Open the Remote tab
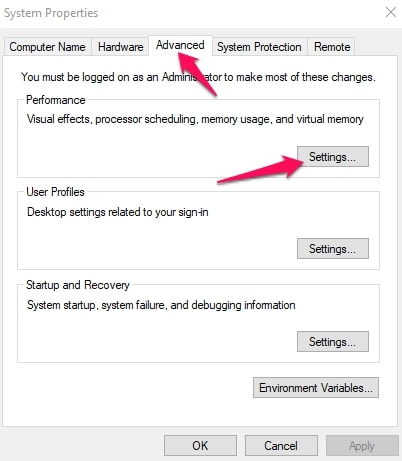The height and width of the screenshot is (461, 402). (x=332, y=47)
